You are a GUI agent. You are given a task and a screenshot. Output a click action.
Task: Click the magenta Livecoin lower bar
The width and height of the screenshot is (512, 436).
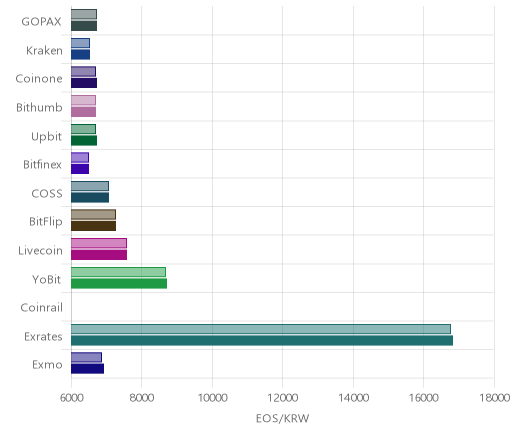[x=99, y=255]
